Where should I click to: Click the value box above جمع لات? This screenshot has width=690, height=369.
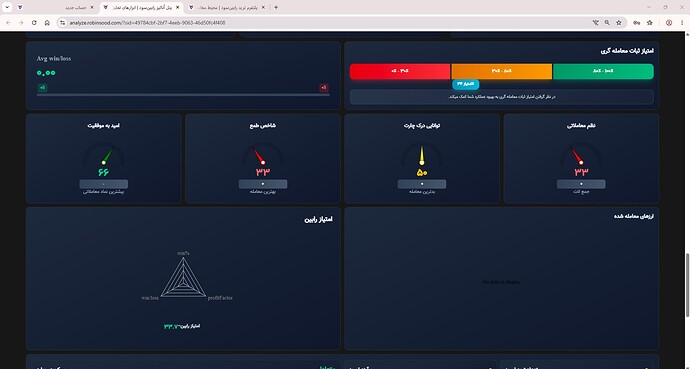pyautogui.click(x=581, y=184)
